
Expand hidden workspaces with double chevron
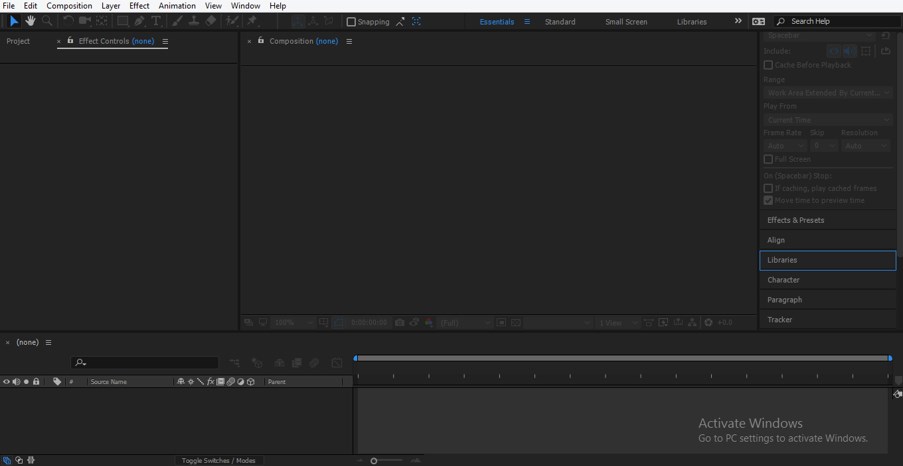tap(738, 21)
